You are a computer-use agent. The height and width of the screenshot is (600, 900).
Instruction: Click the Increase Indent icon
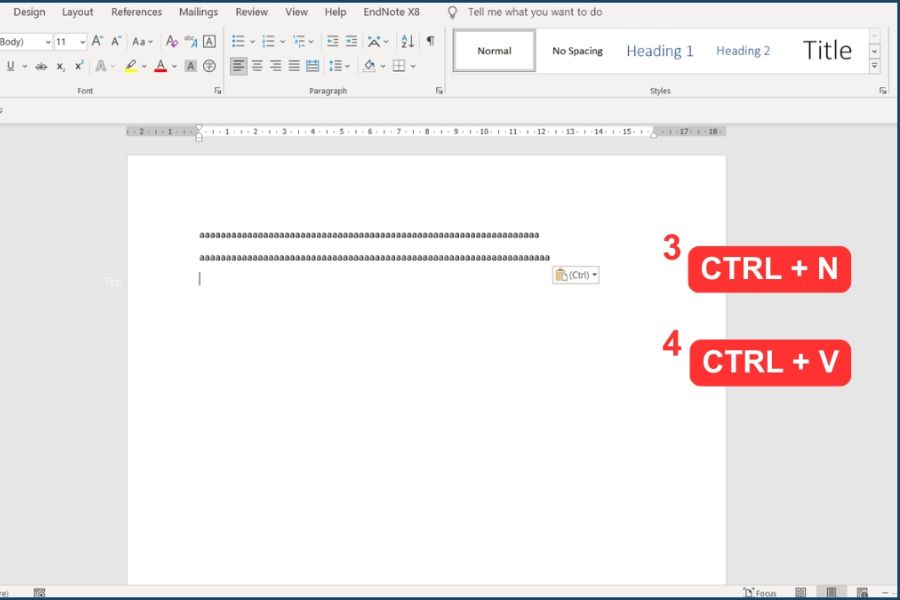[351, 41]
